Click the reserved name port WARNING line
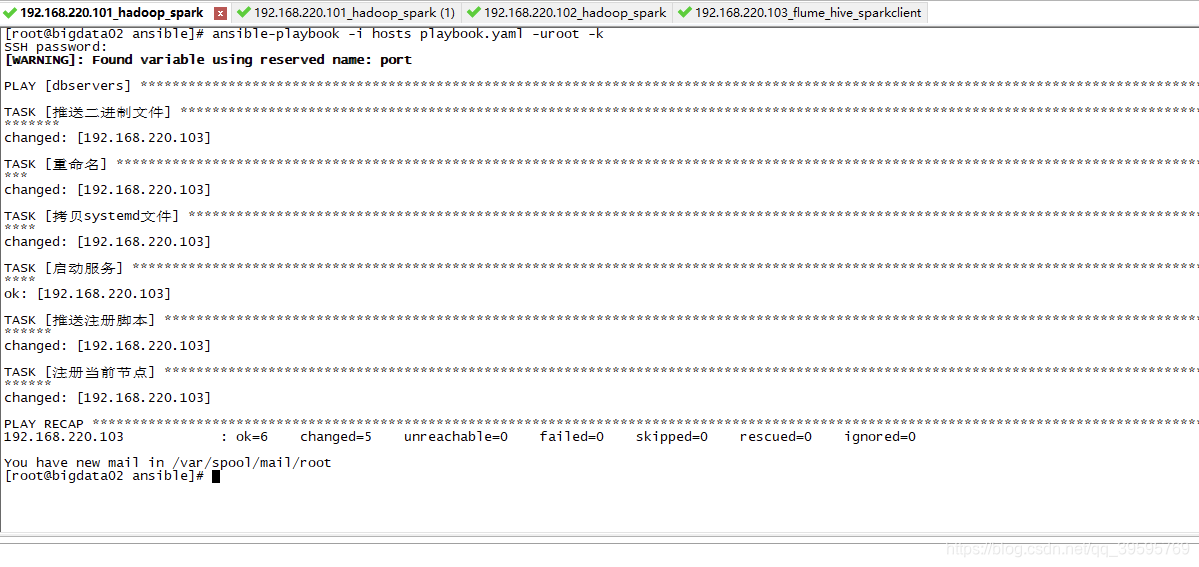Viewport: 1199px width, 567px height. (208, 60)
